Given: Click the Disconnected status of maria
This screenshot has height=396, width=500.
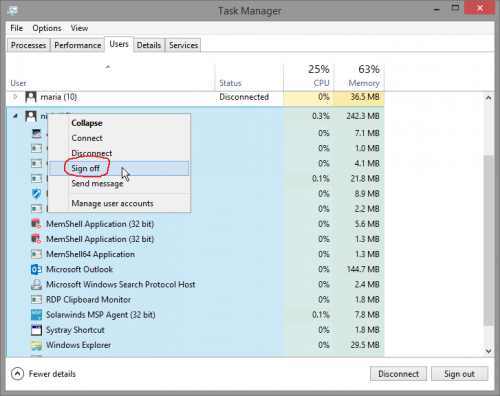Looking at the screenshot, I should [244, 97].
